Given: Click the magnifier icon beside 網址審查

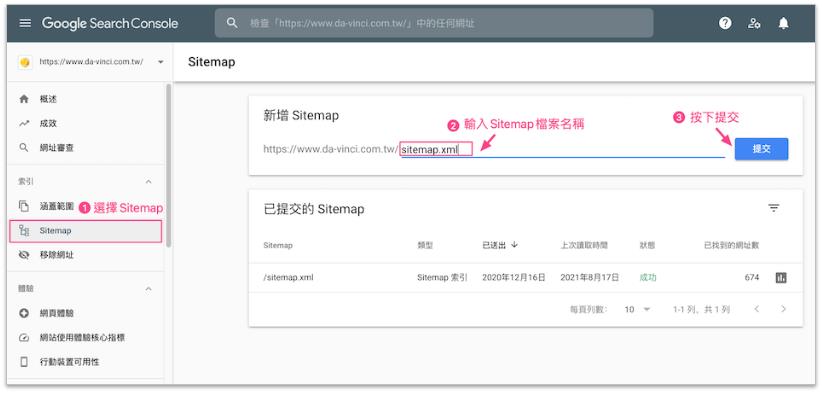Looking at the screenshot, I should (24, 148).
